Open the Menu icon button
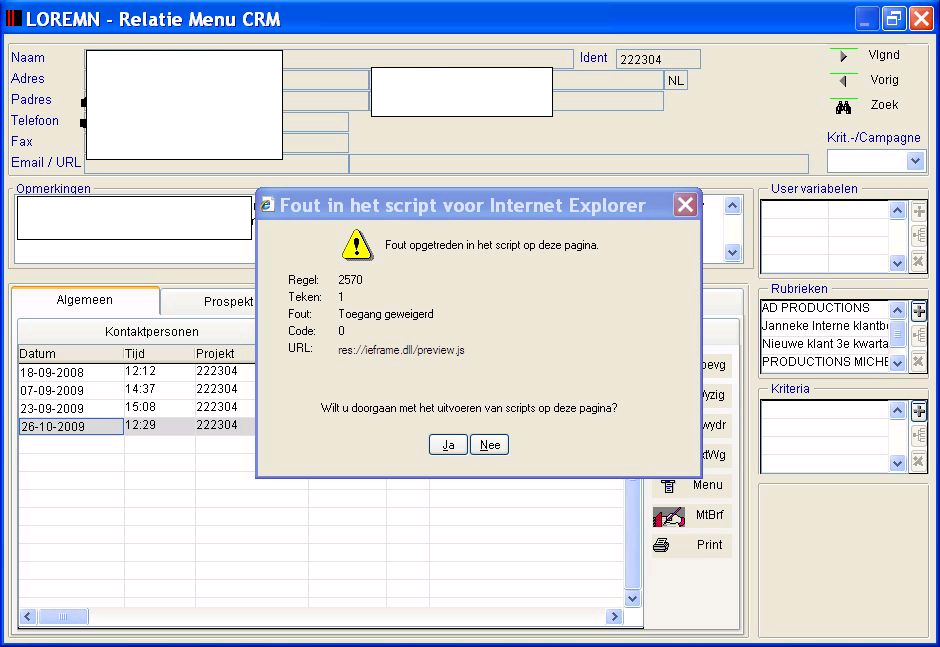 click(668, 486)
